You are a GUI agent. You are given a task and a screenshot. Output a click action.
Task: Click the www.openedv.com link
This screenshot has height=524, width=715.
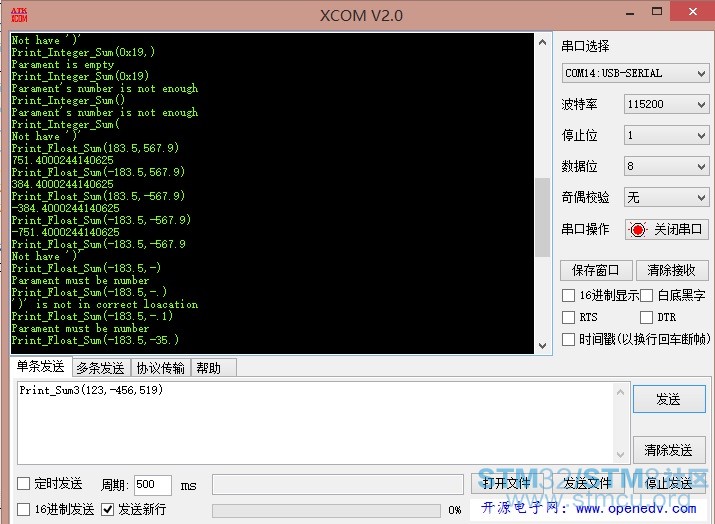click(636, 508)
